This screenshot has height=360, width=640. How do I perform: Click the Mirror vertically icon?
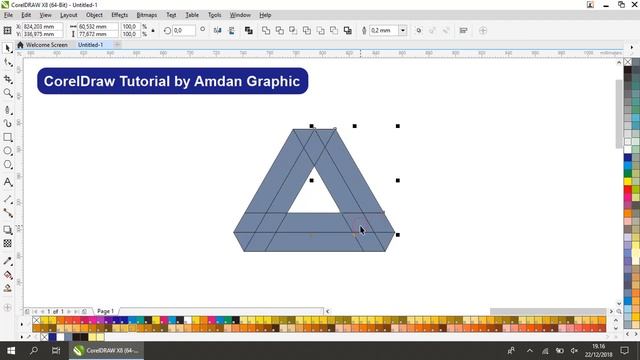click(x=231, y=30)
